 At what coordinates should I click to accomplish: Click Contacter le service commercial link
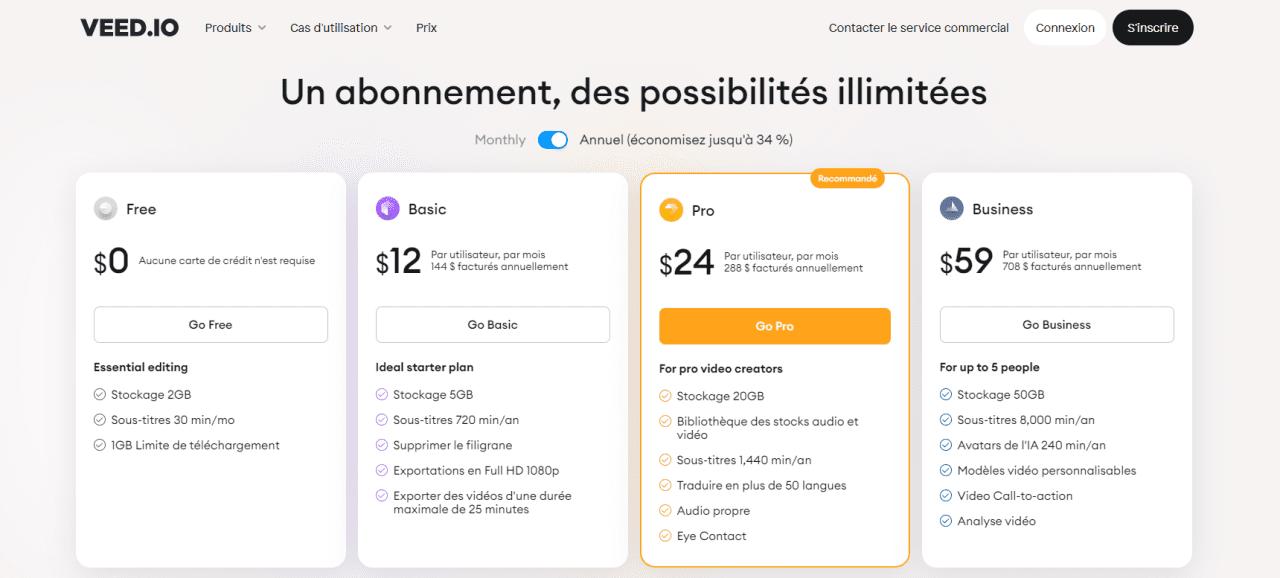(918, 28)
